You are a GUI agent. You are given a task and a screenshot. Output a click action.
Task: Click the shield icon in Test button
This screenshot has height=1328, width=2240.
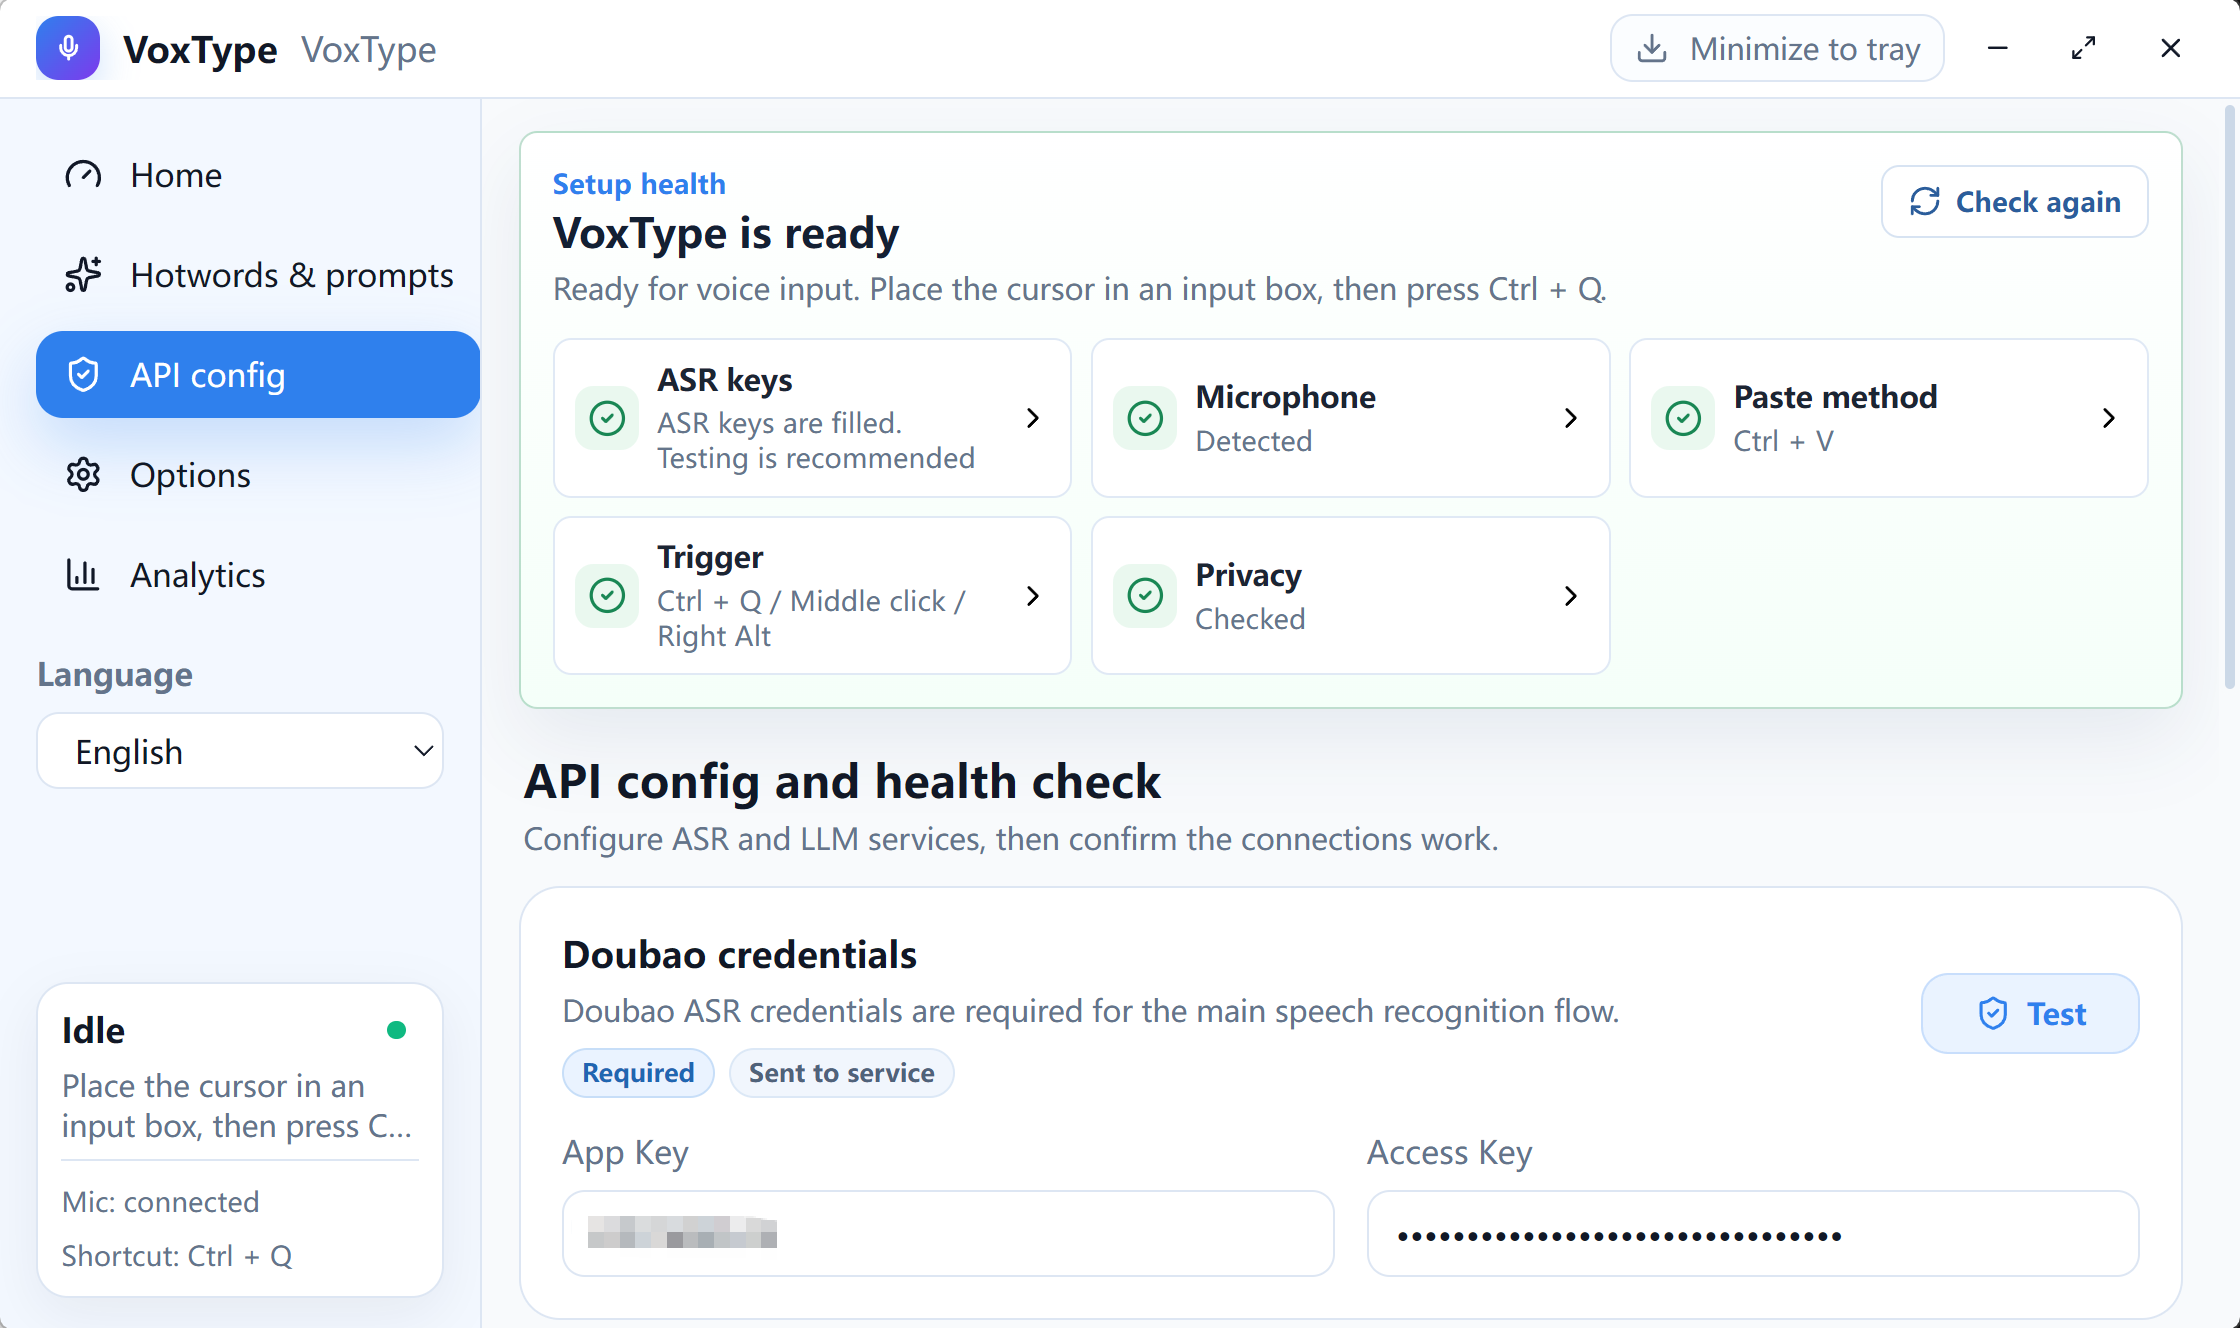point(1993,1014)
